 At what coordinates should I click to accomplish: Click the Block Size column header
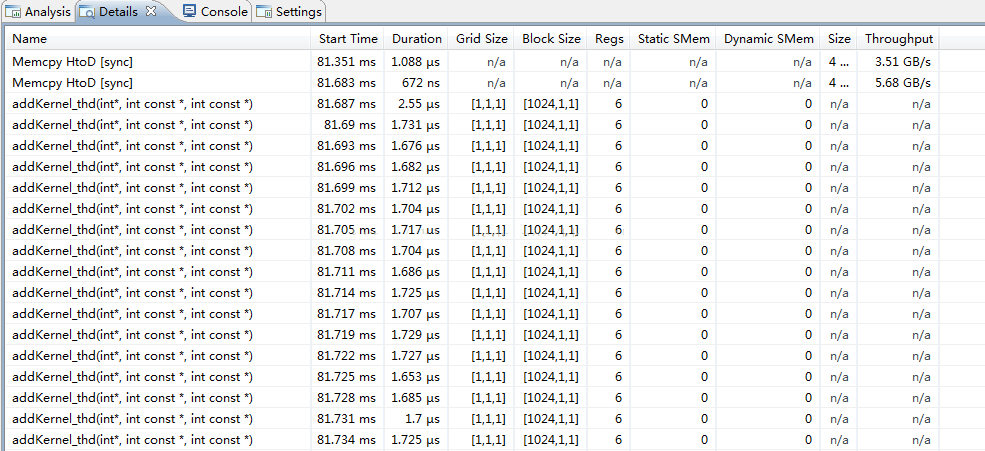[551, 39]
